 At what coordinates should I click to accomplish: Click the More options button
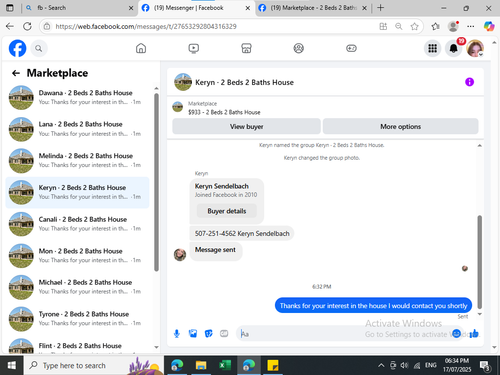point(401,127)
